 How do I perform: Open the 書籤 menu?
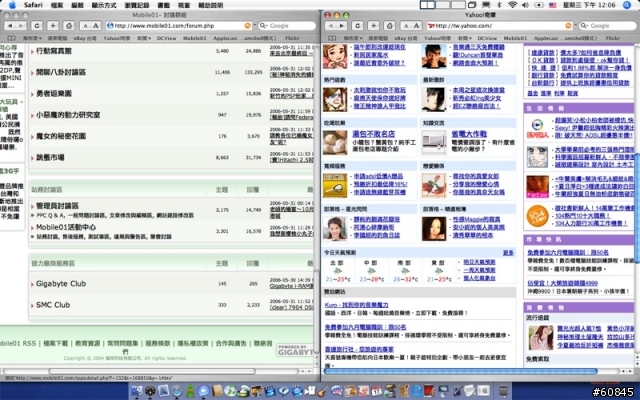point(164,5)
